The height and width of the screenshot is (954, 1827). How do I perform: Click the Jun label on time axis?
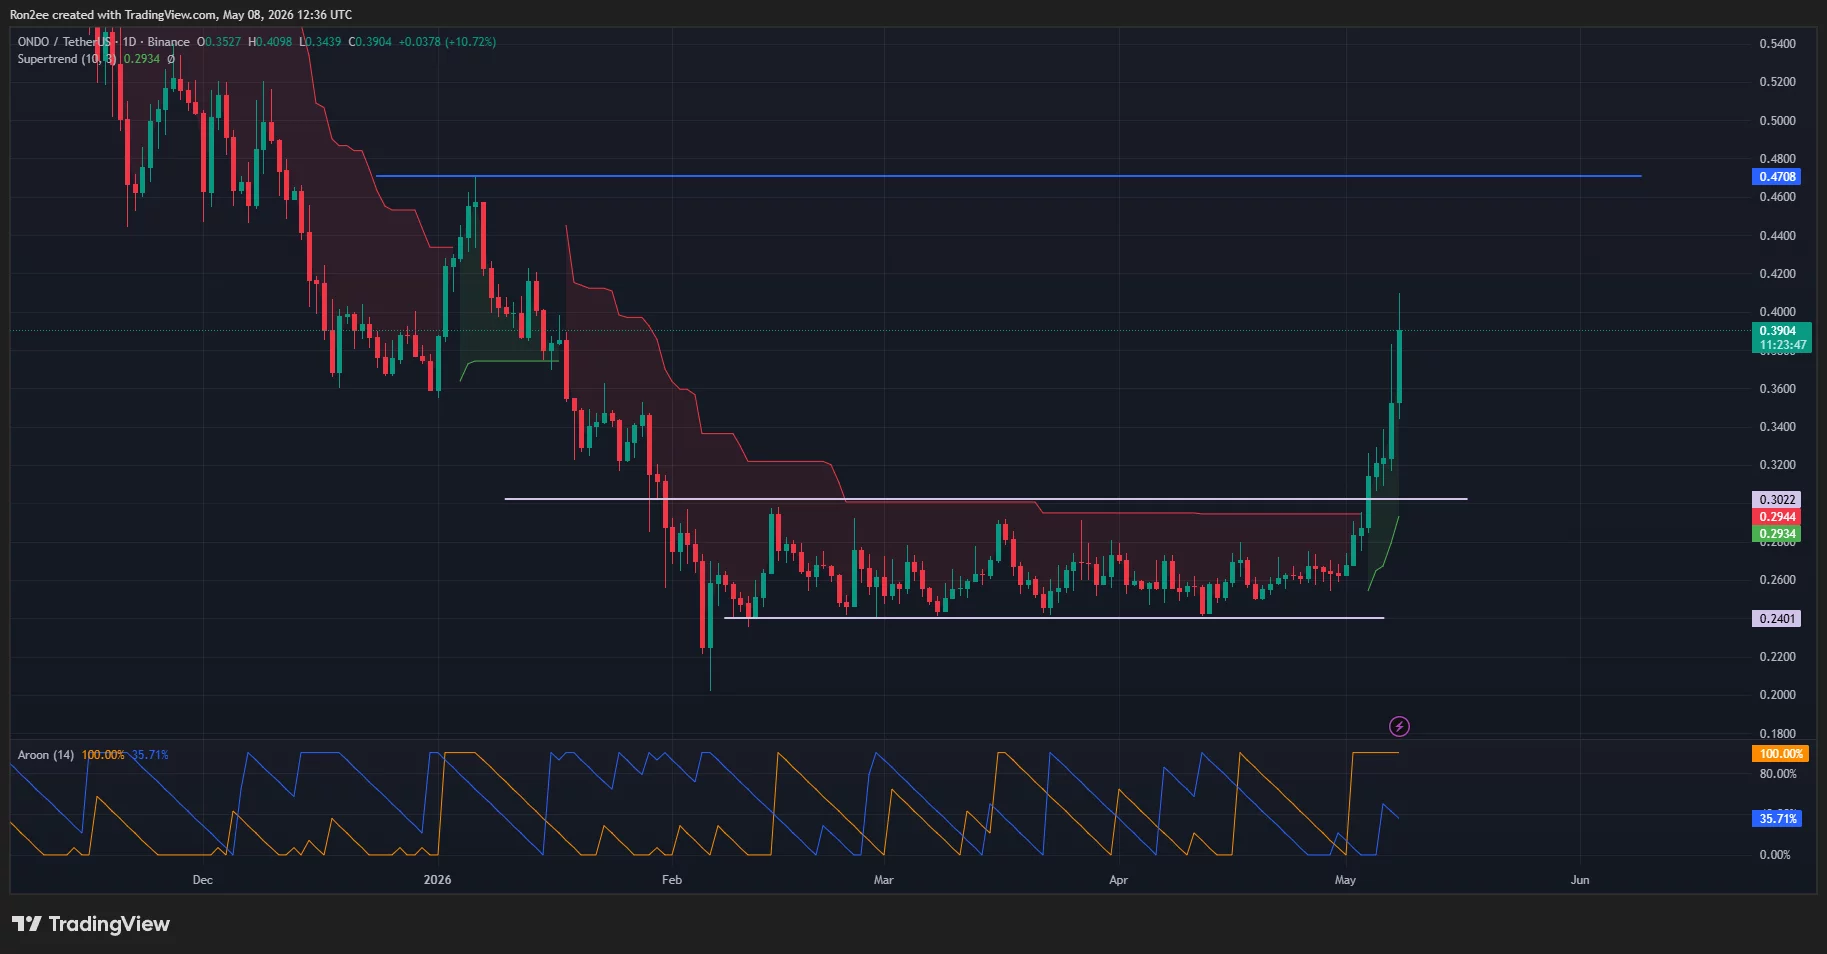coord(1580,880)
